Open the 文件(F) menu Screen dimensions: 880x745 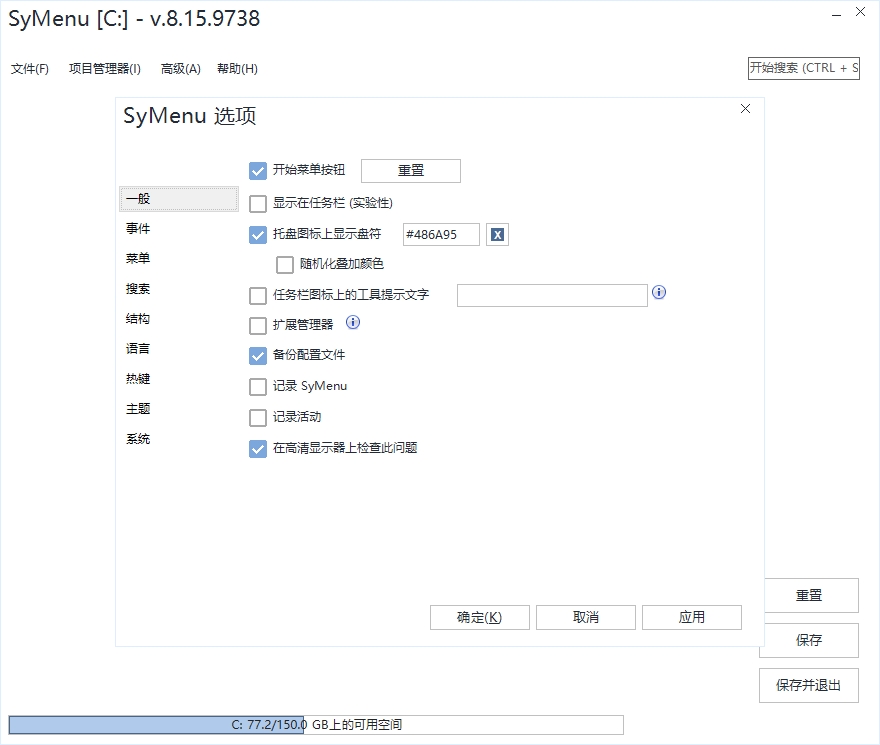click(30, 68)
